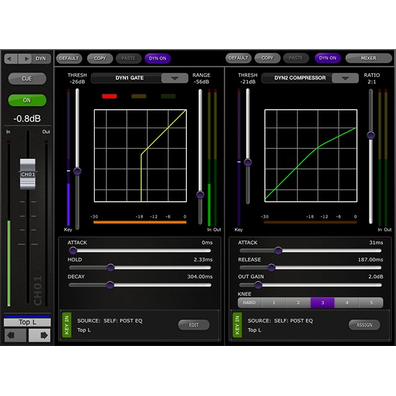Toggle DYN ON for DYN1 gate
This screenshot has height=396, width=396.
pyautogui.click(x=157, y=58)
